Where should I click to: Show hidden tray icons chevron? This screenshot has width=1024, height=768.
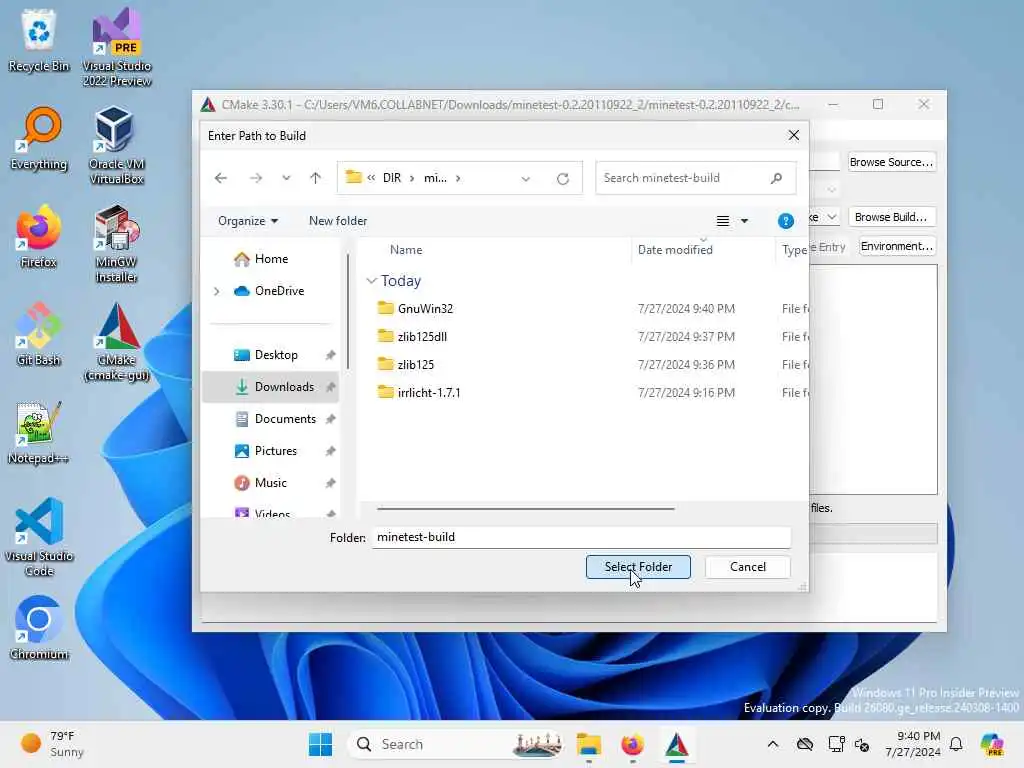click(x=773, y=744)
